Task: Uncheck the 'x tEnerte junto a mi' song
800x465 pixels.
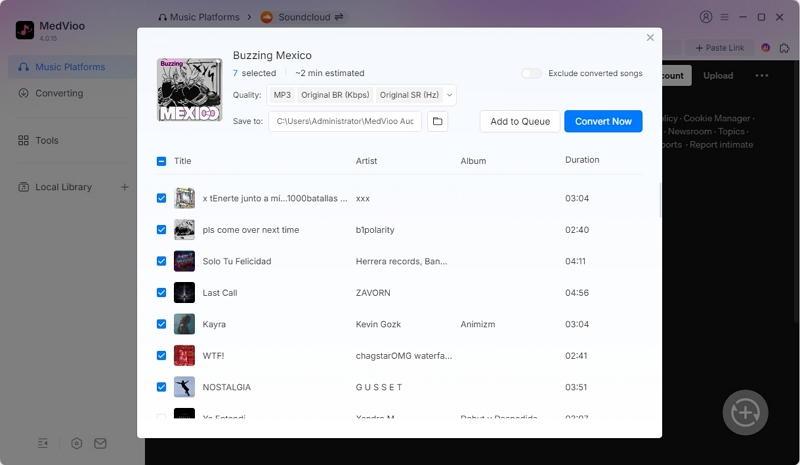Action: click(161, 198)
